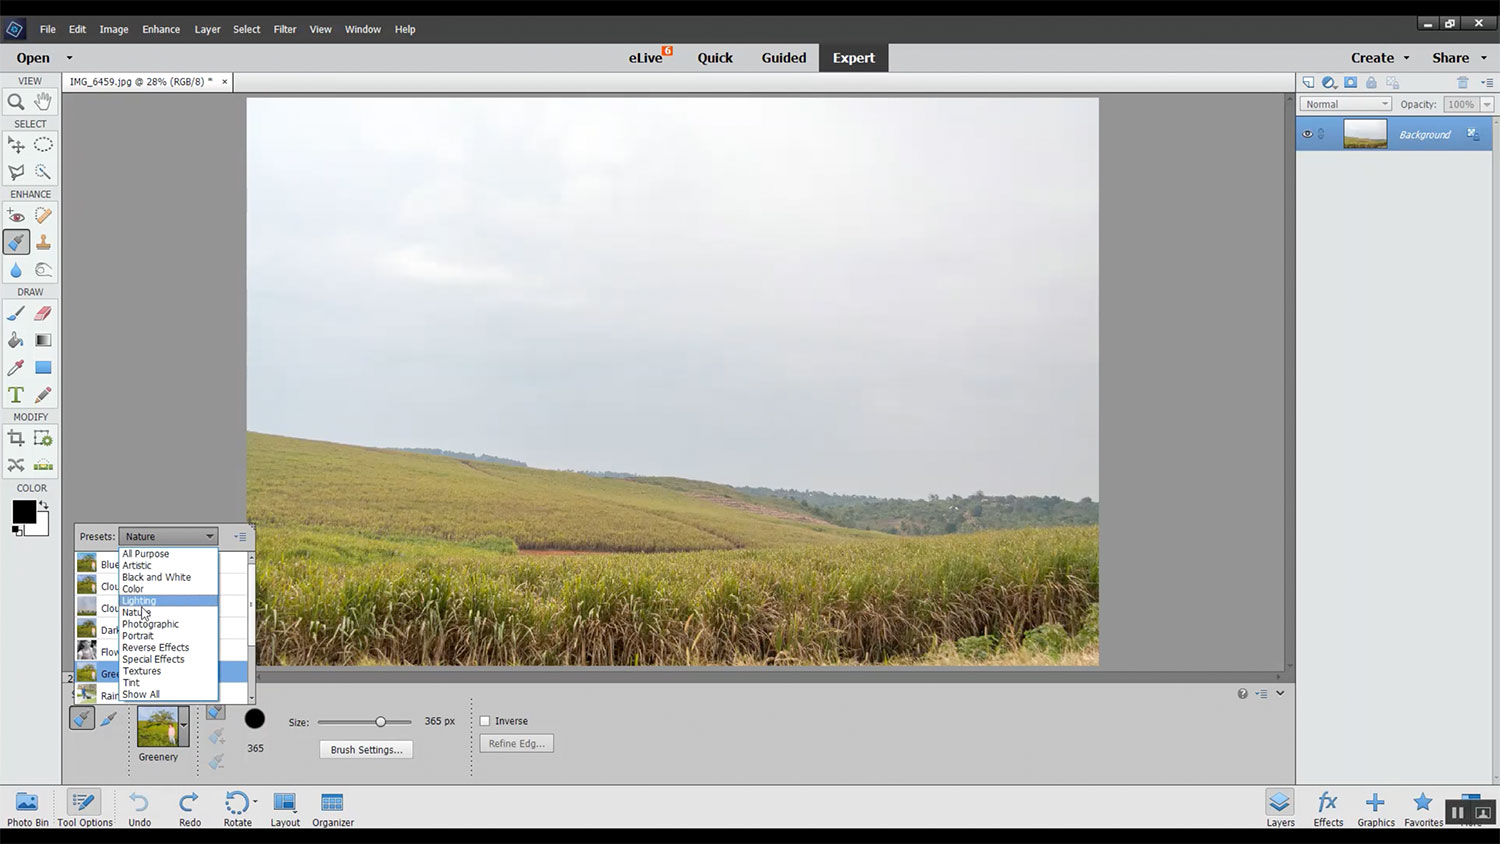Choose the Eraser tool
1500x844 pixels.
[43, 313]
